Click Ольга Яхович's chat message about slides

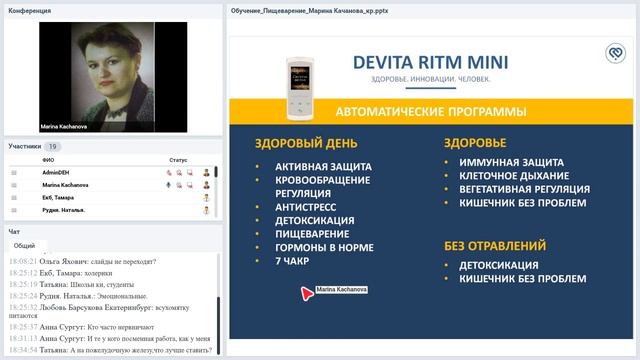[x=82, y=261]
